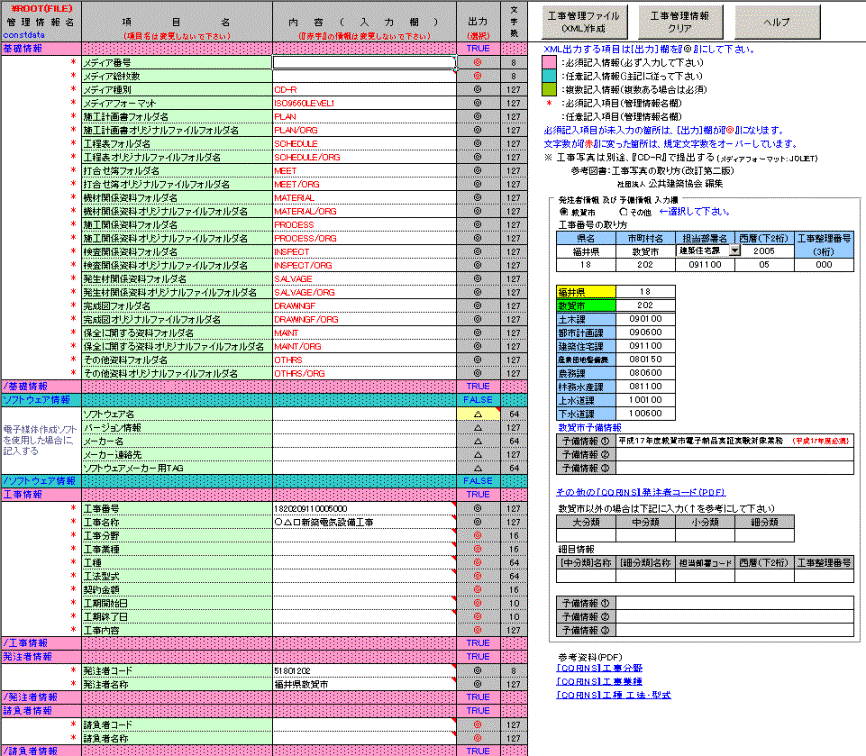Click the 工期開始日 input cell
Image resolution: width=866 pixels, height=756 pixels.
[365, 603]
